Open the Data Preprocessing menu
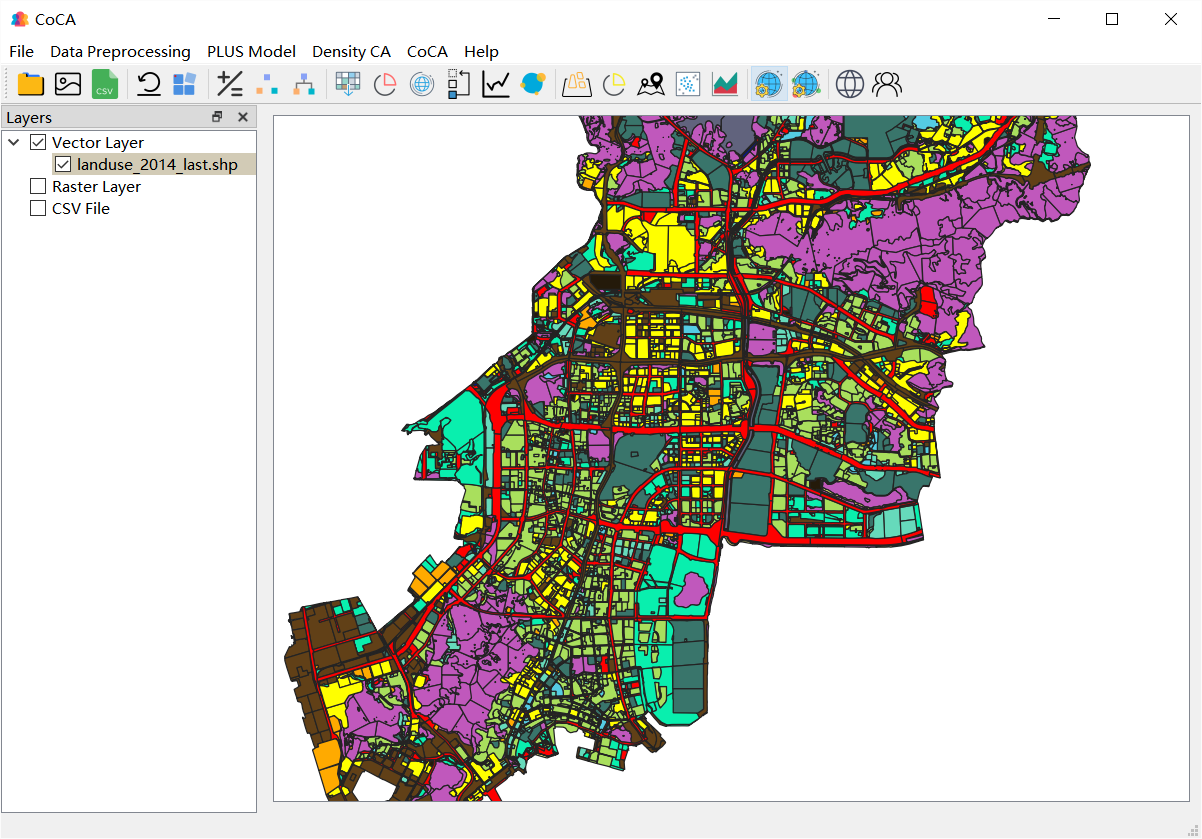This screenshot has height=839, width=1202. click(x=120, y=51)
